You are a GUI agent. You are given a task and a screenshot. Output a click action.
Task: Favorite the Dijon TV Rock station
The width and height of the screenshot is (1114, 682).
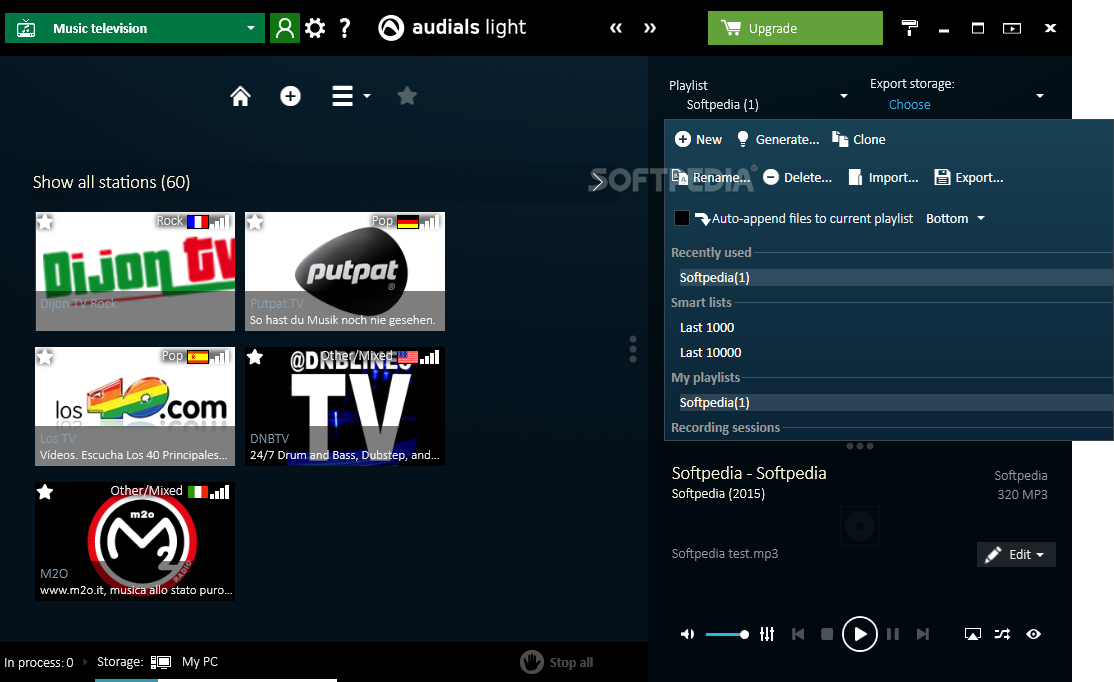(45, 222)
